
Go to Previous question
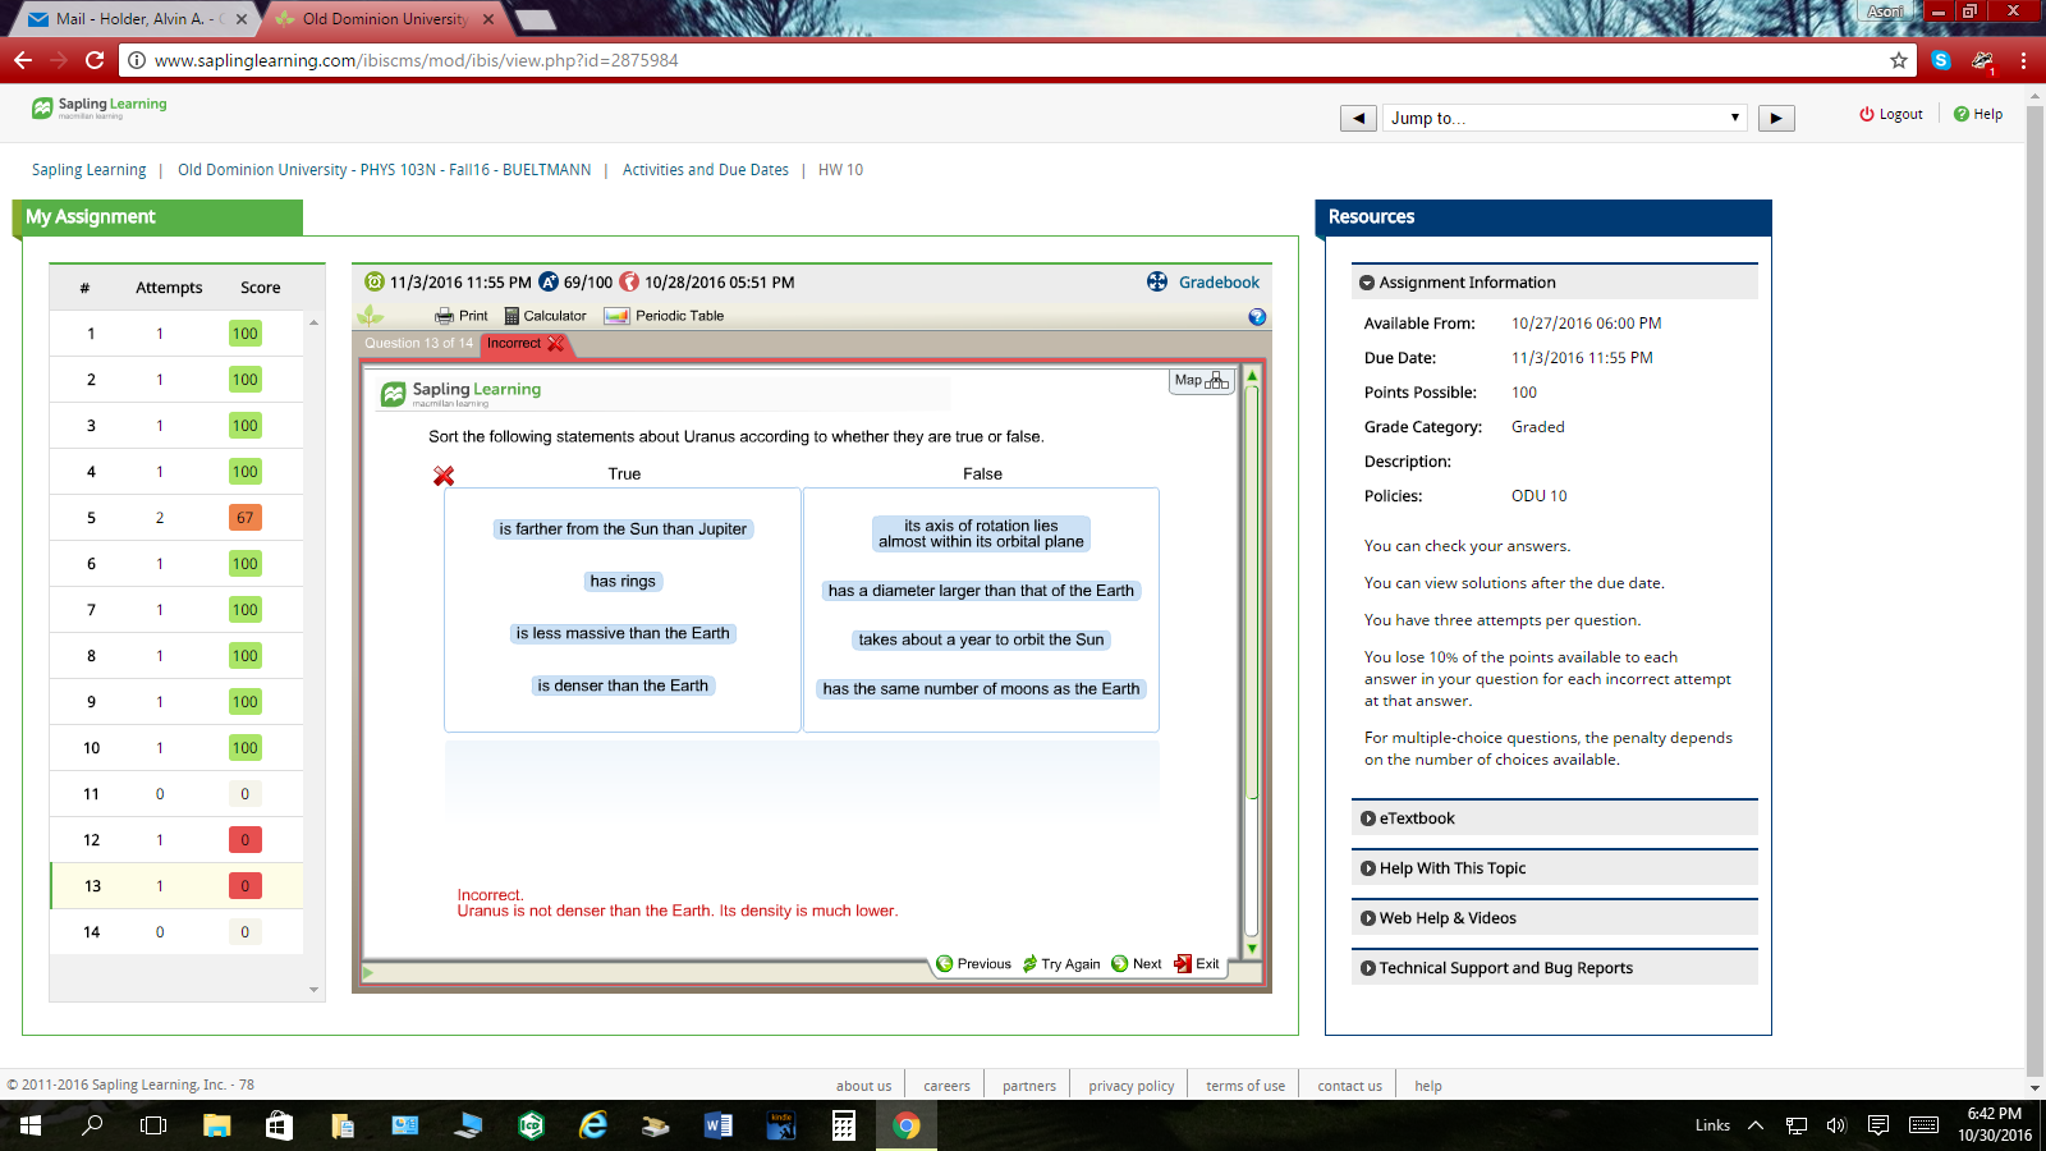click(973, 964)
